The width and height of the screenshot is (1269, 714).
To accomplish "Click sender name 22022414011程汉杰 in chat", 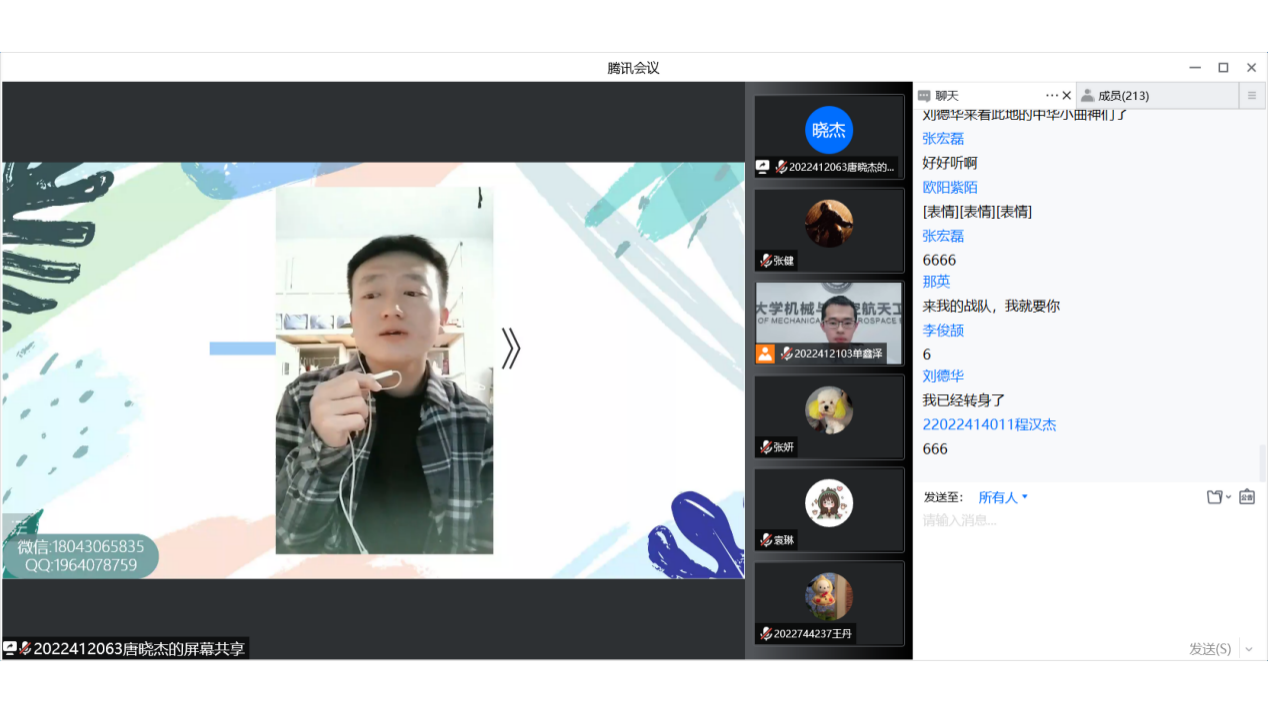I will (x=989, y=424).
